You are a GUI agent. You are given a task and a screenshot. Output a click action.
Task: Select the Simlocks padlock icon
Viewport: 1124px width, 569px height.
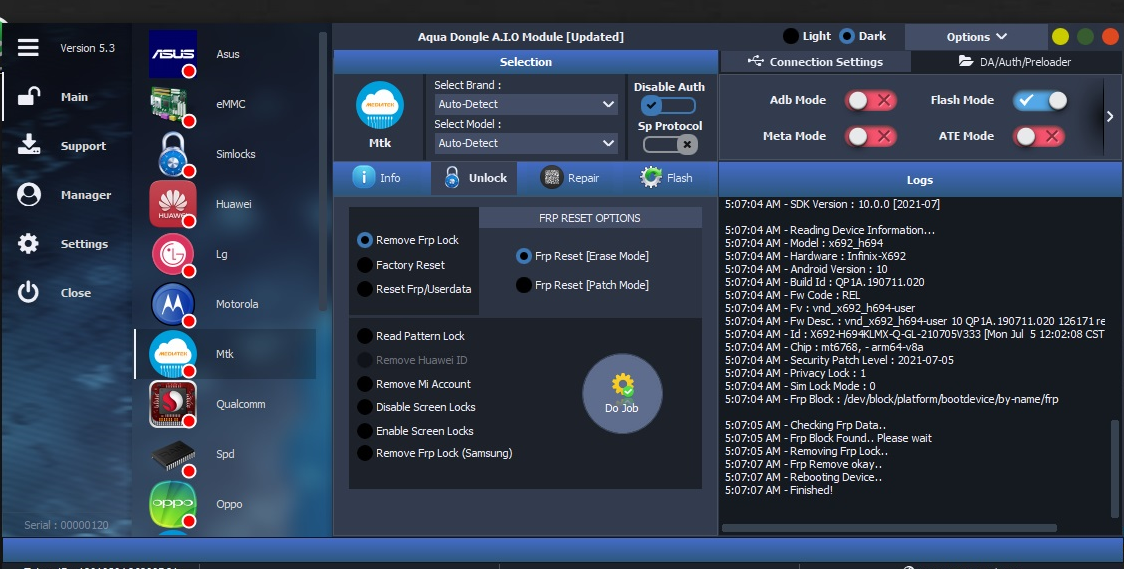173,153
